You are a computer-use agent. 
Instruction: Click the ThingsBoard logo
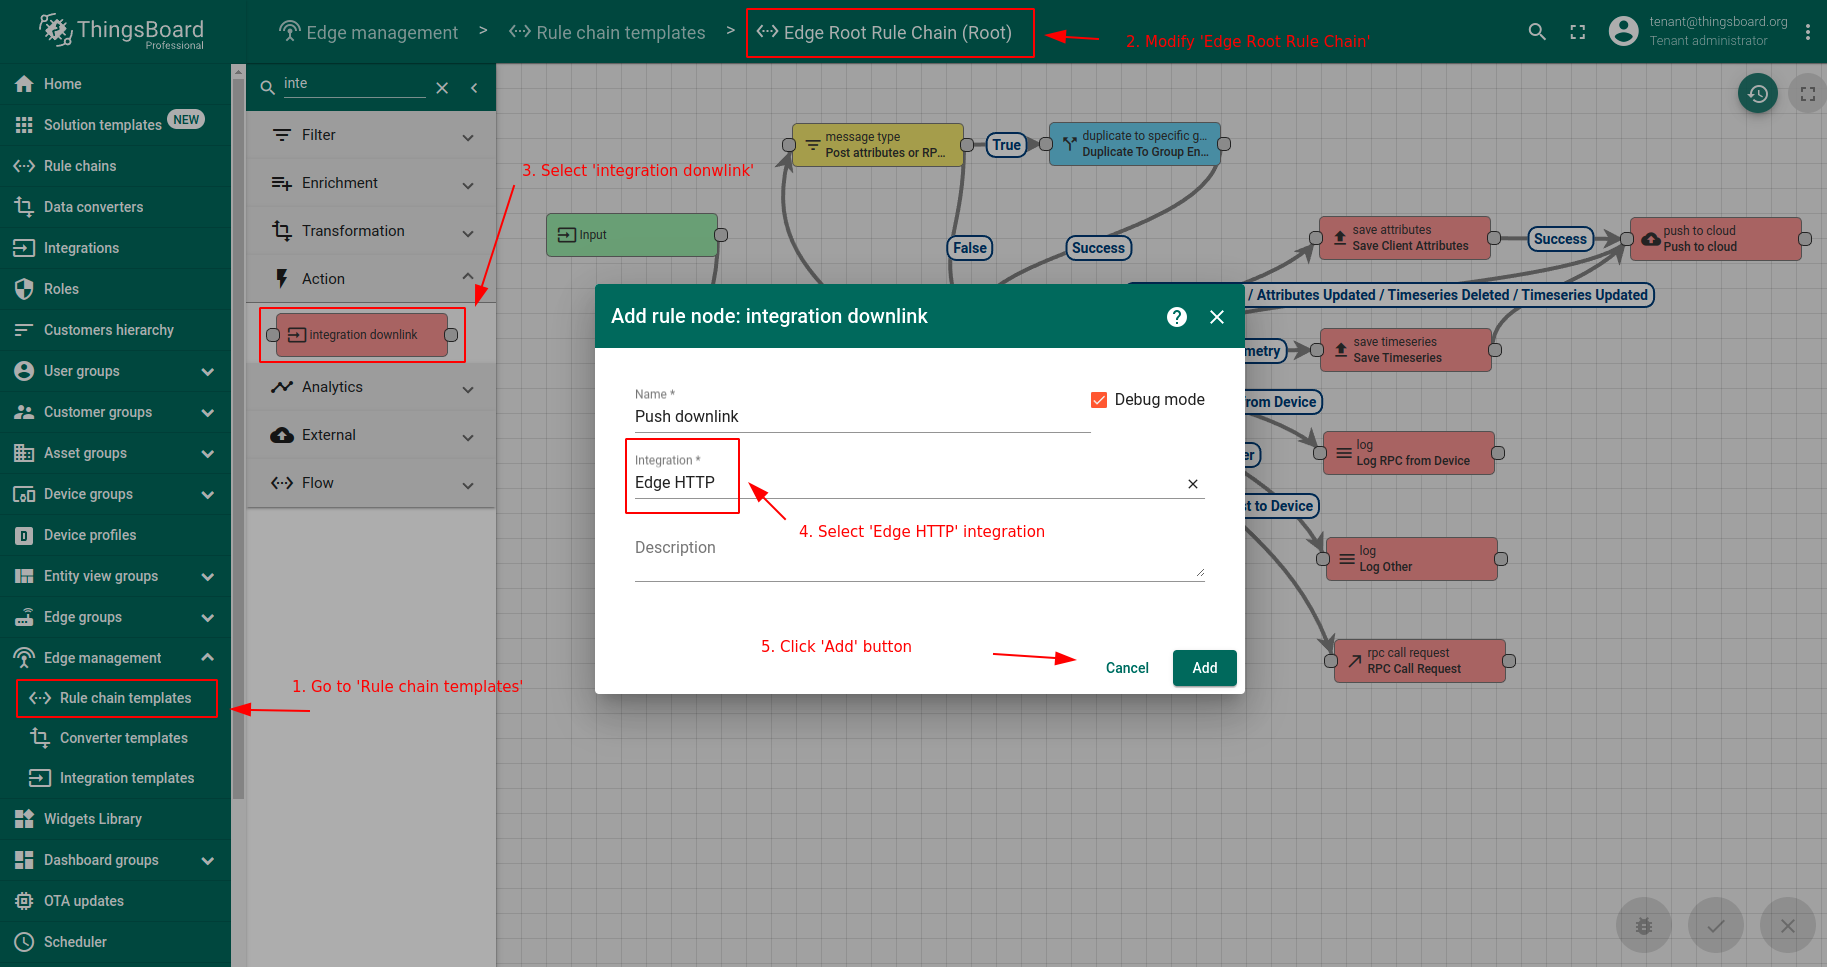pos(121,31)
